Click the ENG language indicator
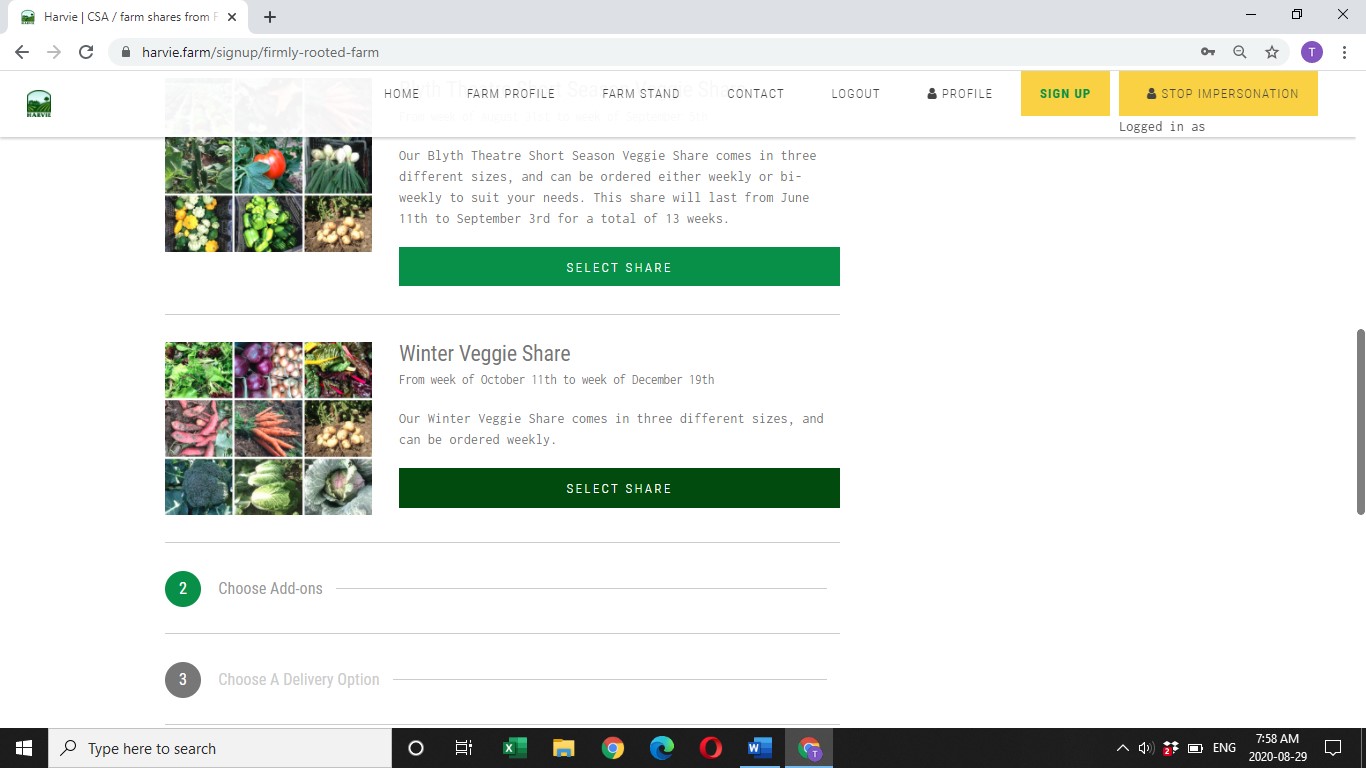 pos(1224,748)
